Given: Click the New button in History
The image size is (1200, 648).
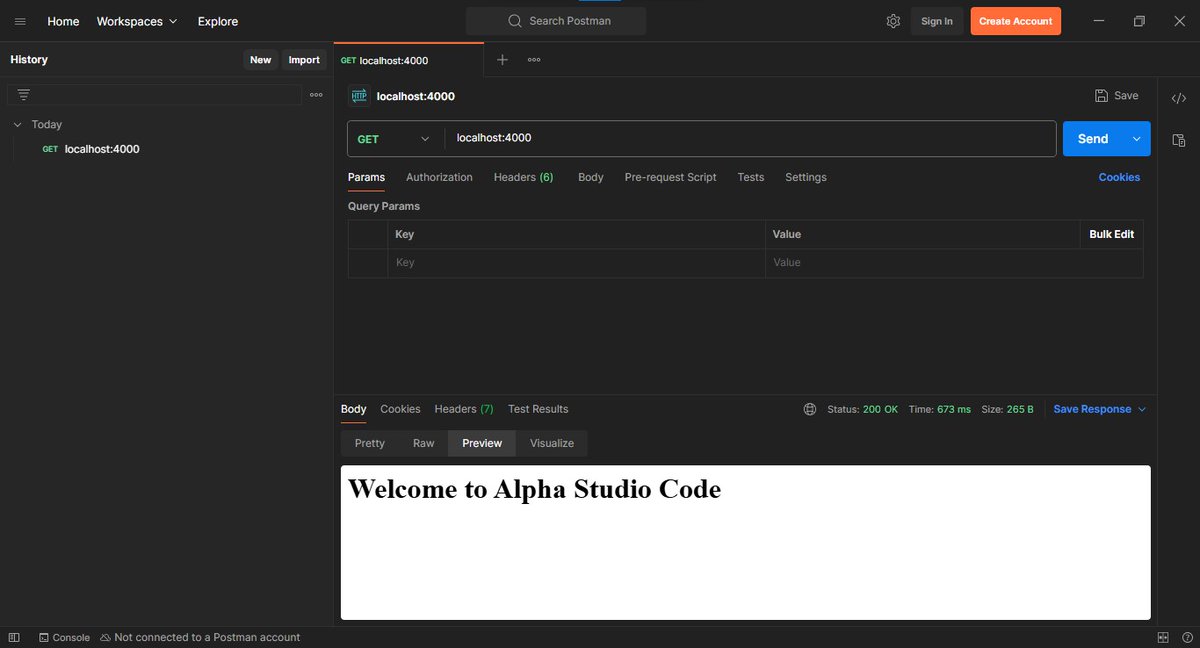Looking at the screenshot, I should click(x=261, y=60).
